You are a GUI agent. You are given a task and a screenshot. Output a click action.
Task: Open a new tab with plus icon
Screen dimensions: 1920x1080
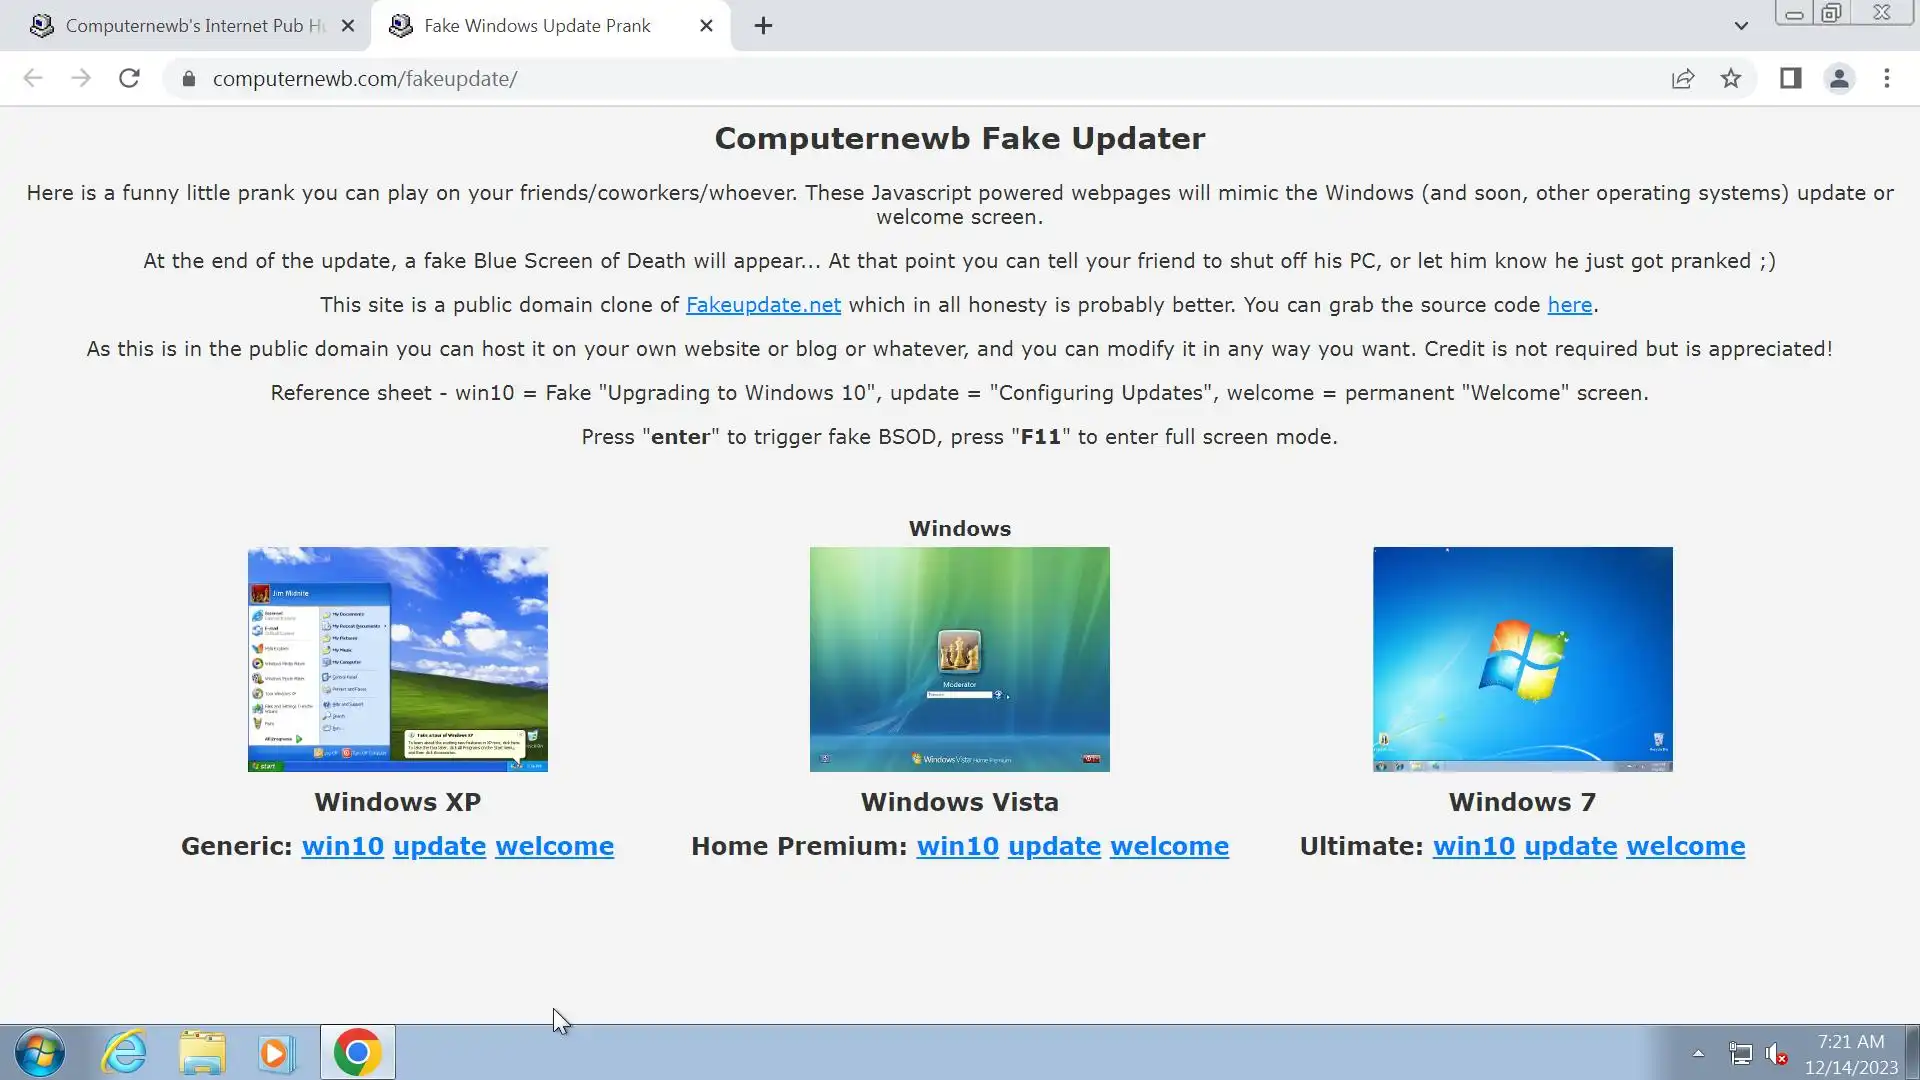(763, 26)
